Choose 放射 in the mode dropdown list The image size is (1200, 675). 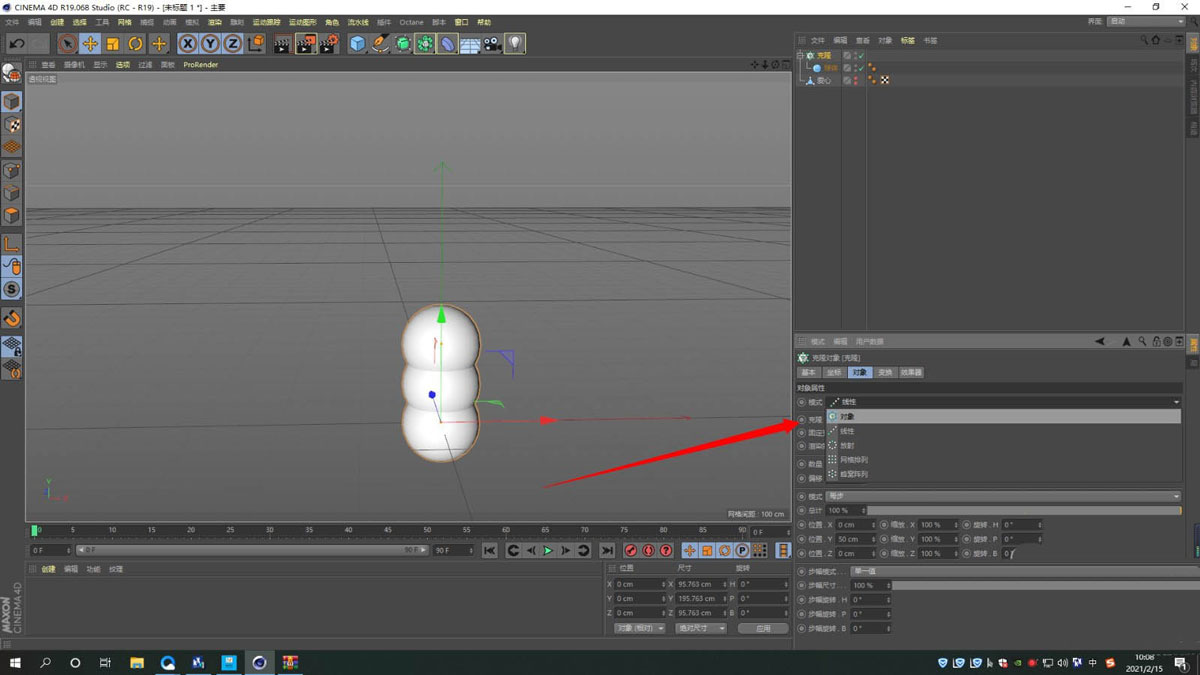847,445
